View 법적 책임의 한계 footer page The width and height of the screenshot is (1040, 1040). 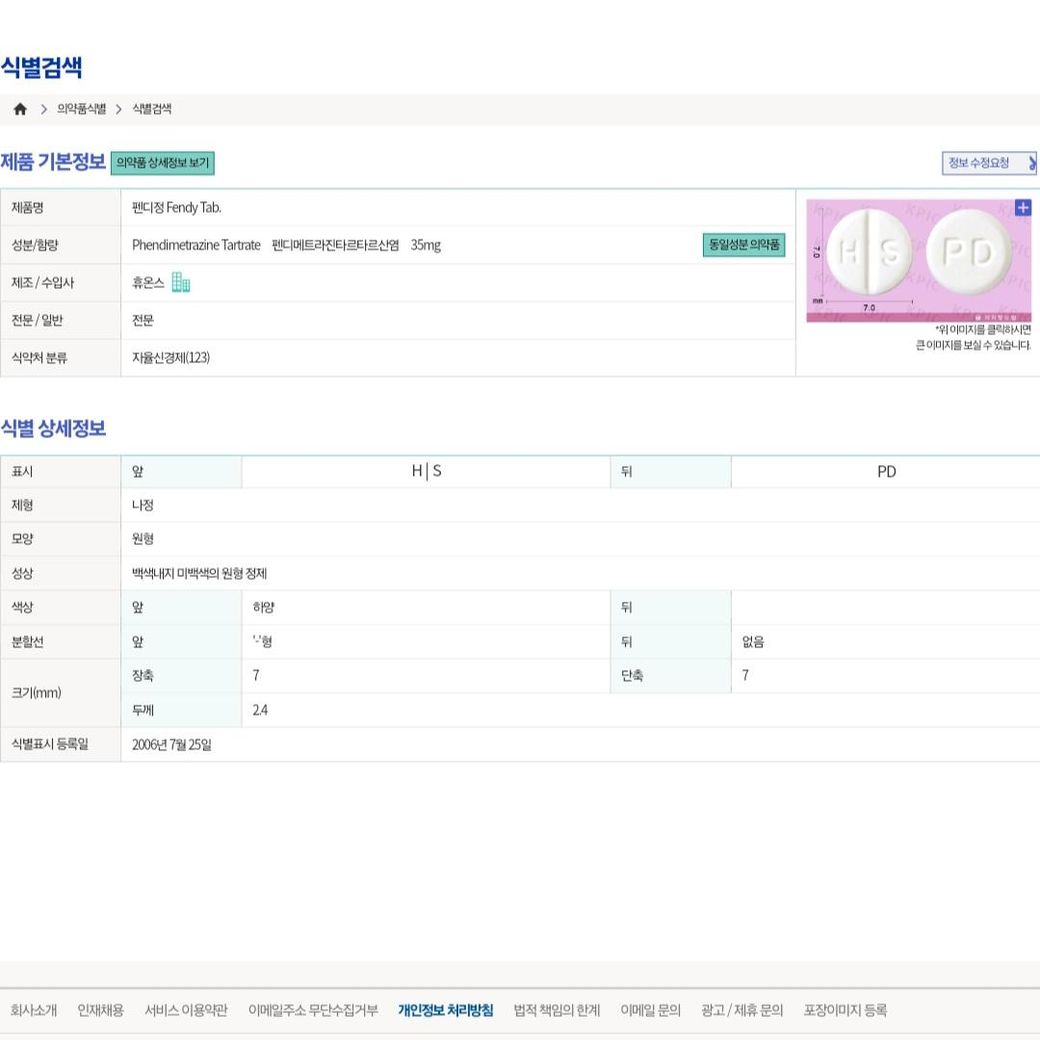(x=556, y=1010)
